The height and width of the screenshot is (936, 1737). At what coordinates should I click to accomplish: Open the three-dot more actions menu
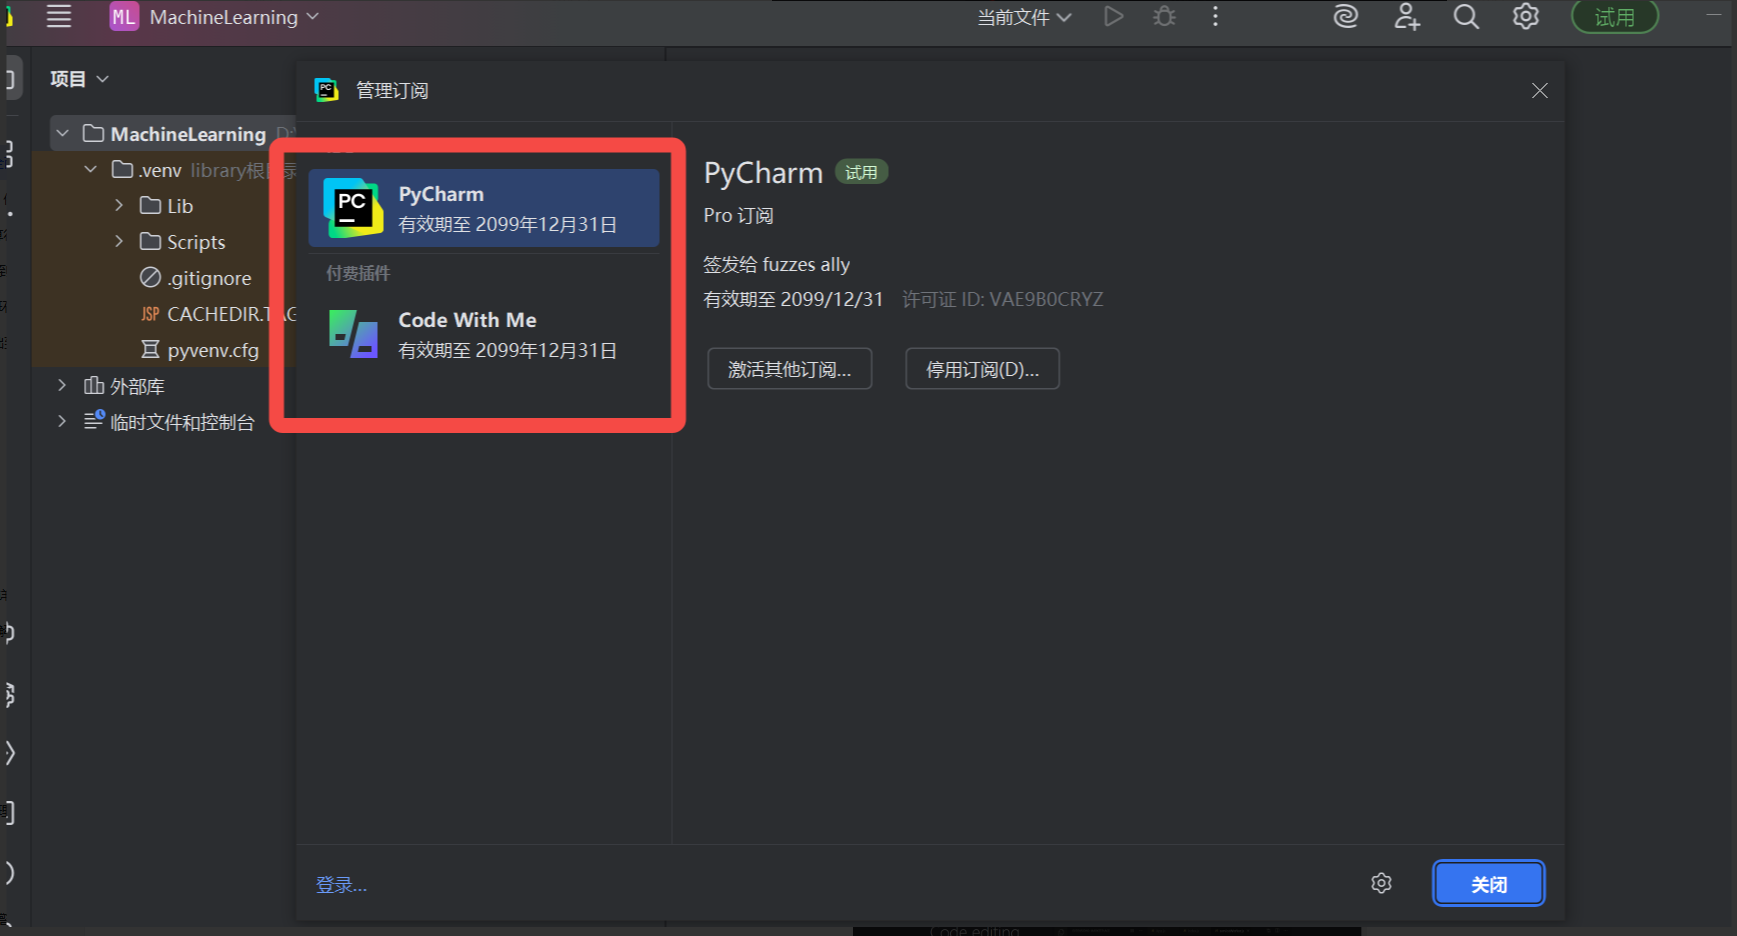click(1215, 17)
